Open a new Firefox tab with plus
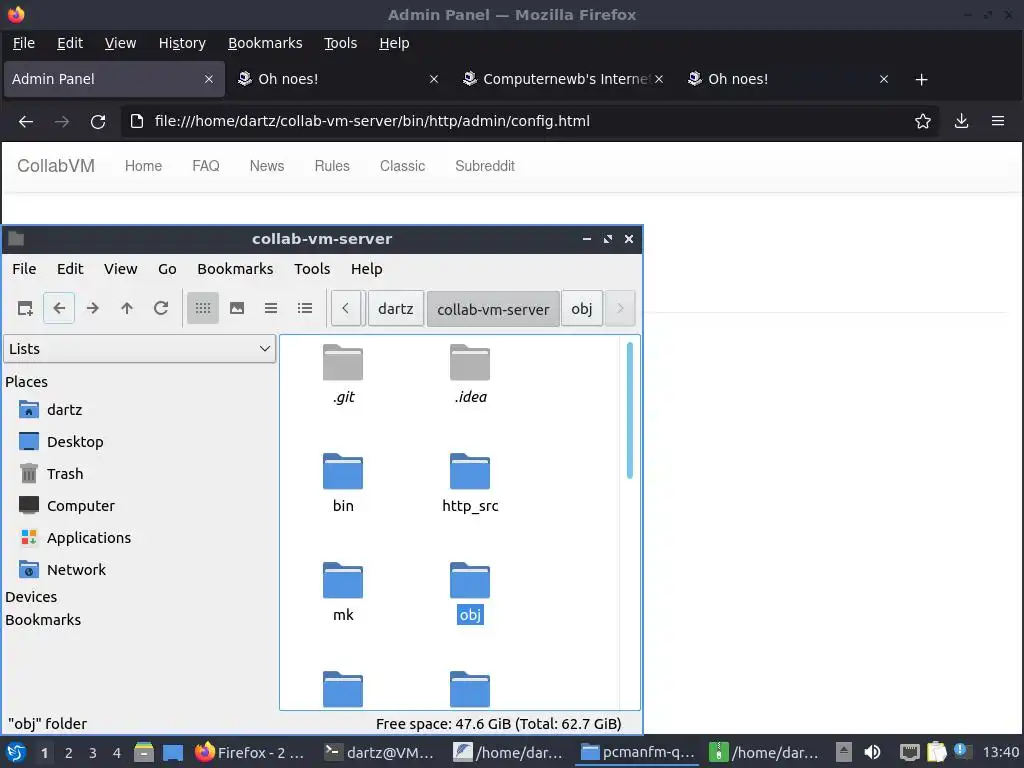Image resolution: width=1024 pixels, height=768 pixels. click(x=921, y=79)
